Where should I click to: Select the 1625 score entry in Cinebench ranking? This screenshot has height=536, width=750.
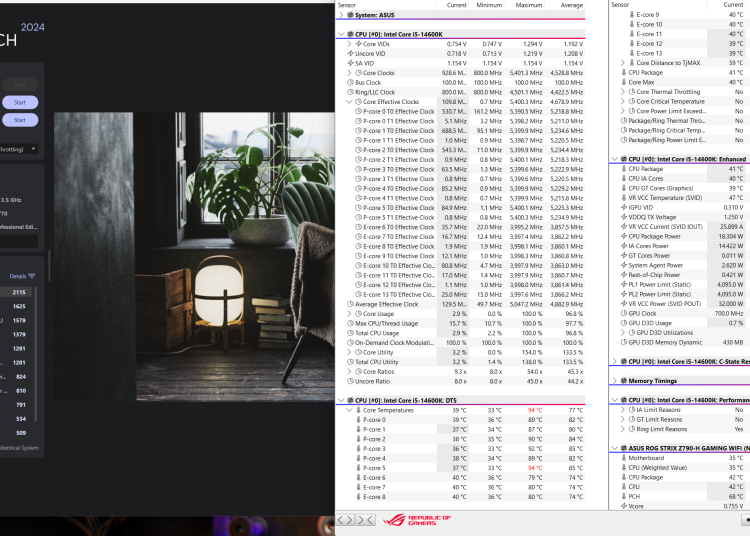pos(16,306)
